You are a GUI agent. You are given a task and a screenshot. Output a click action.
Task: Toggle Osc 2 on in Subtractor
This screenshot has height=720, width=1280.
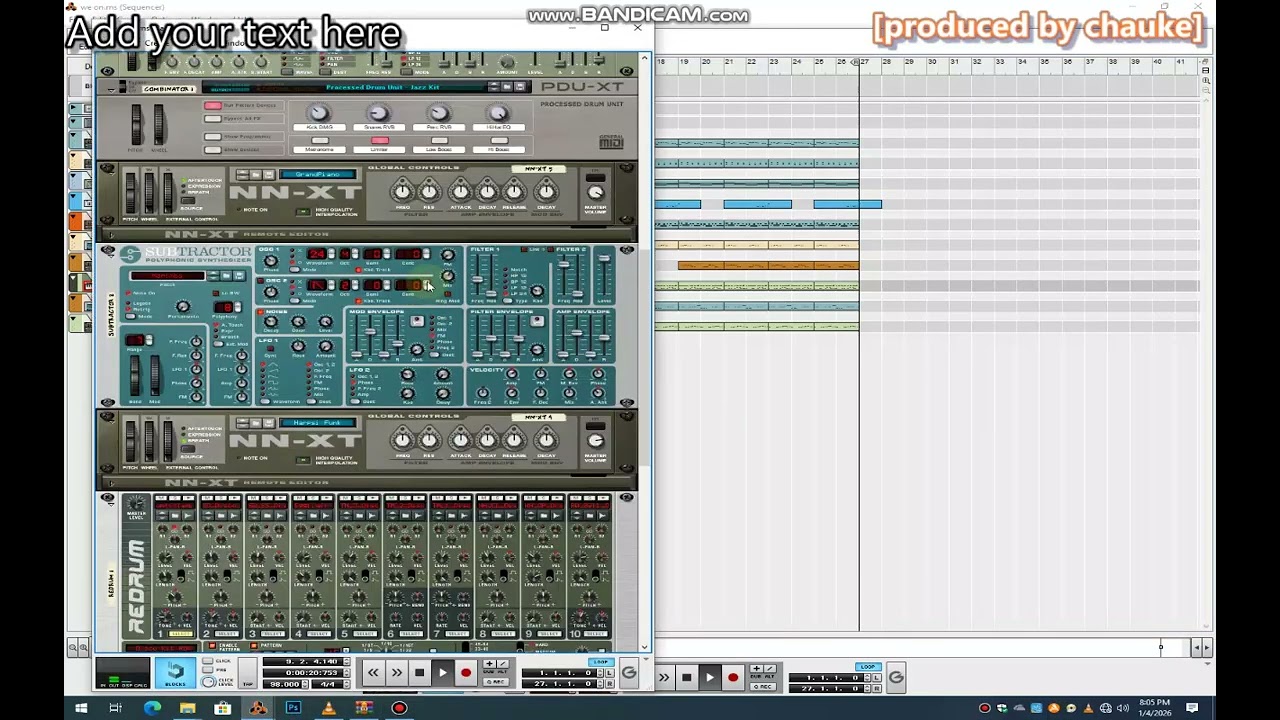[x=260, y=281]
